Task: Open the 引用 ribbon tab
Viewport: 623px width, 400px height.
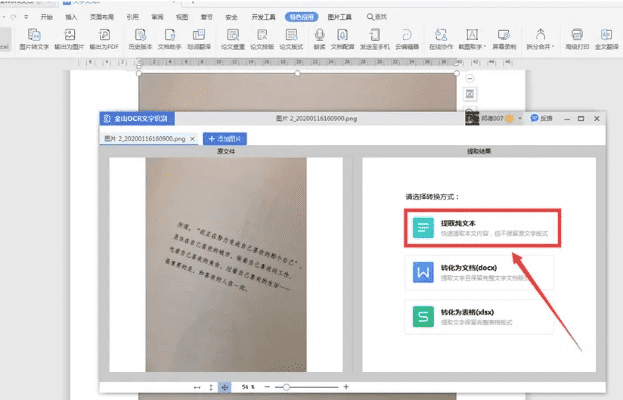Action: [x=132, y=17]
